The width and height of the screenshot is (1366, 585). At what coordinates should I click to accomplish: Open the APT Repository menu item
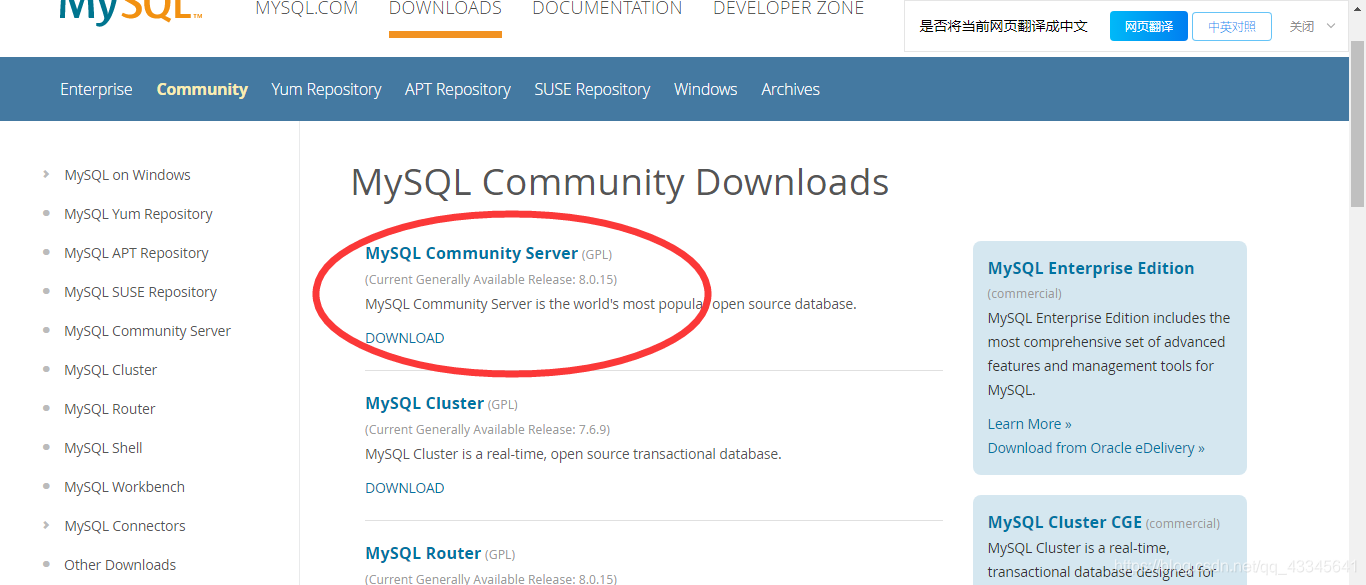(x=458, y=89)
